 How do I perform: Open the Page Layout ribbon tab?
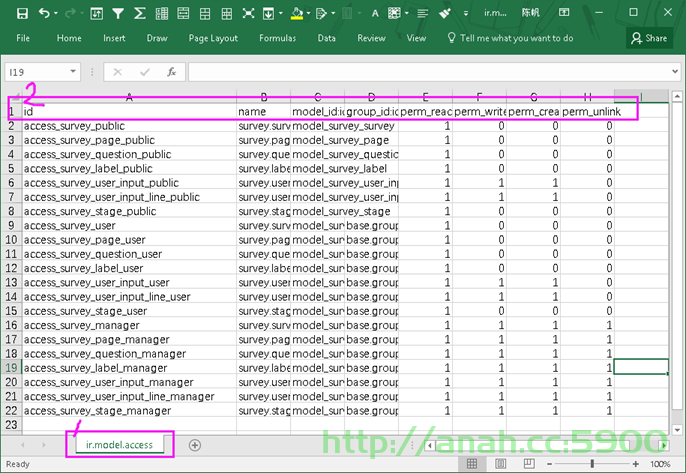213,38
